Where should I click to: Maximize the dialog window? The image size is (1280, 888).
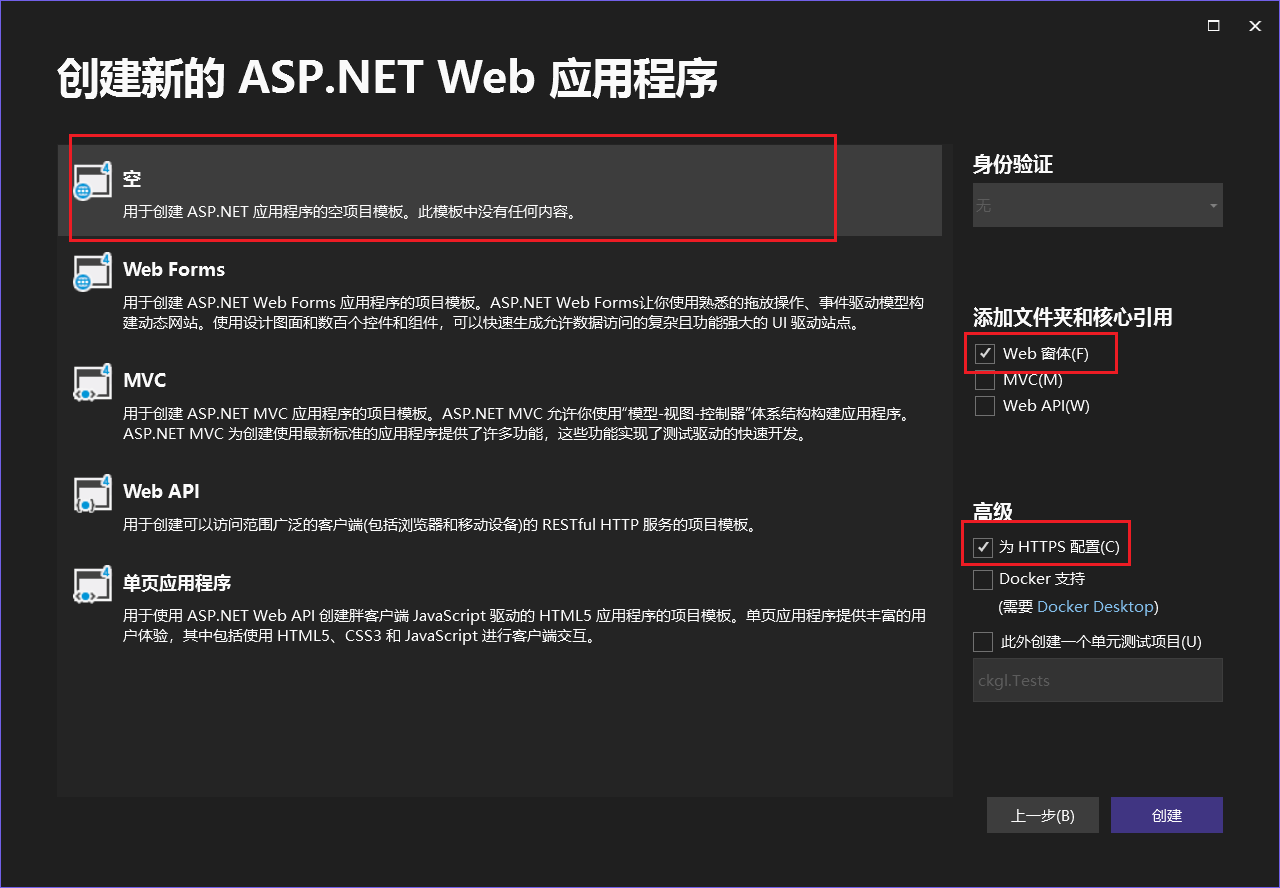pos(1214,26)
